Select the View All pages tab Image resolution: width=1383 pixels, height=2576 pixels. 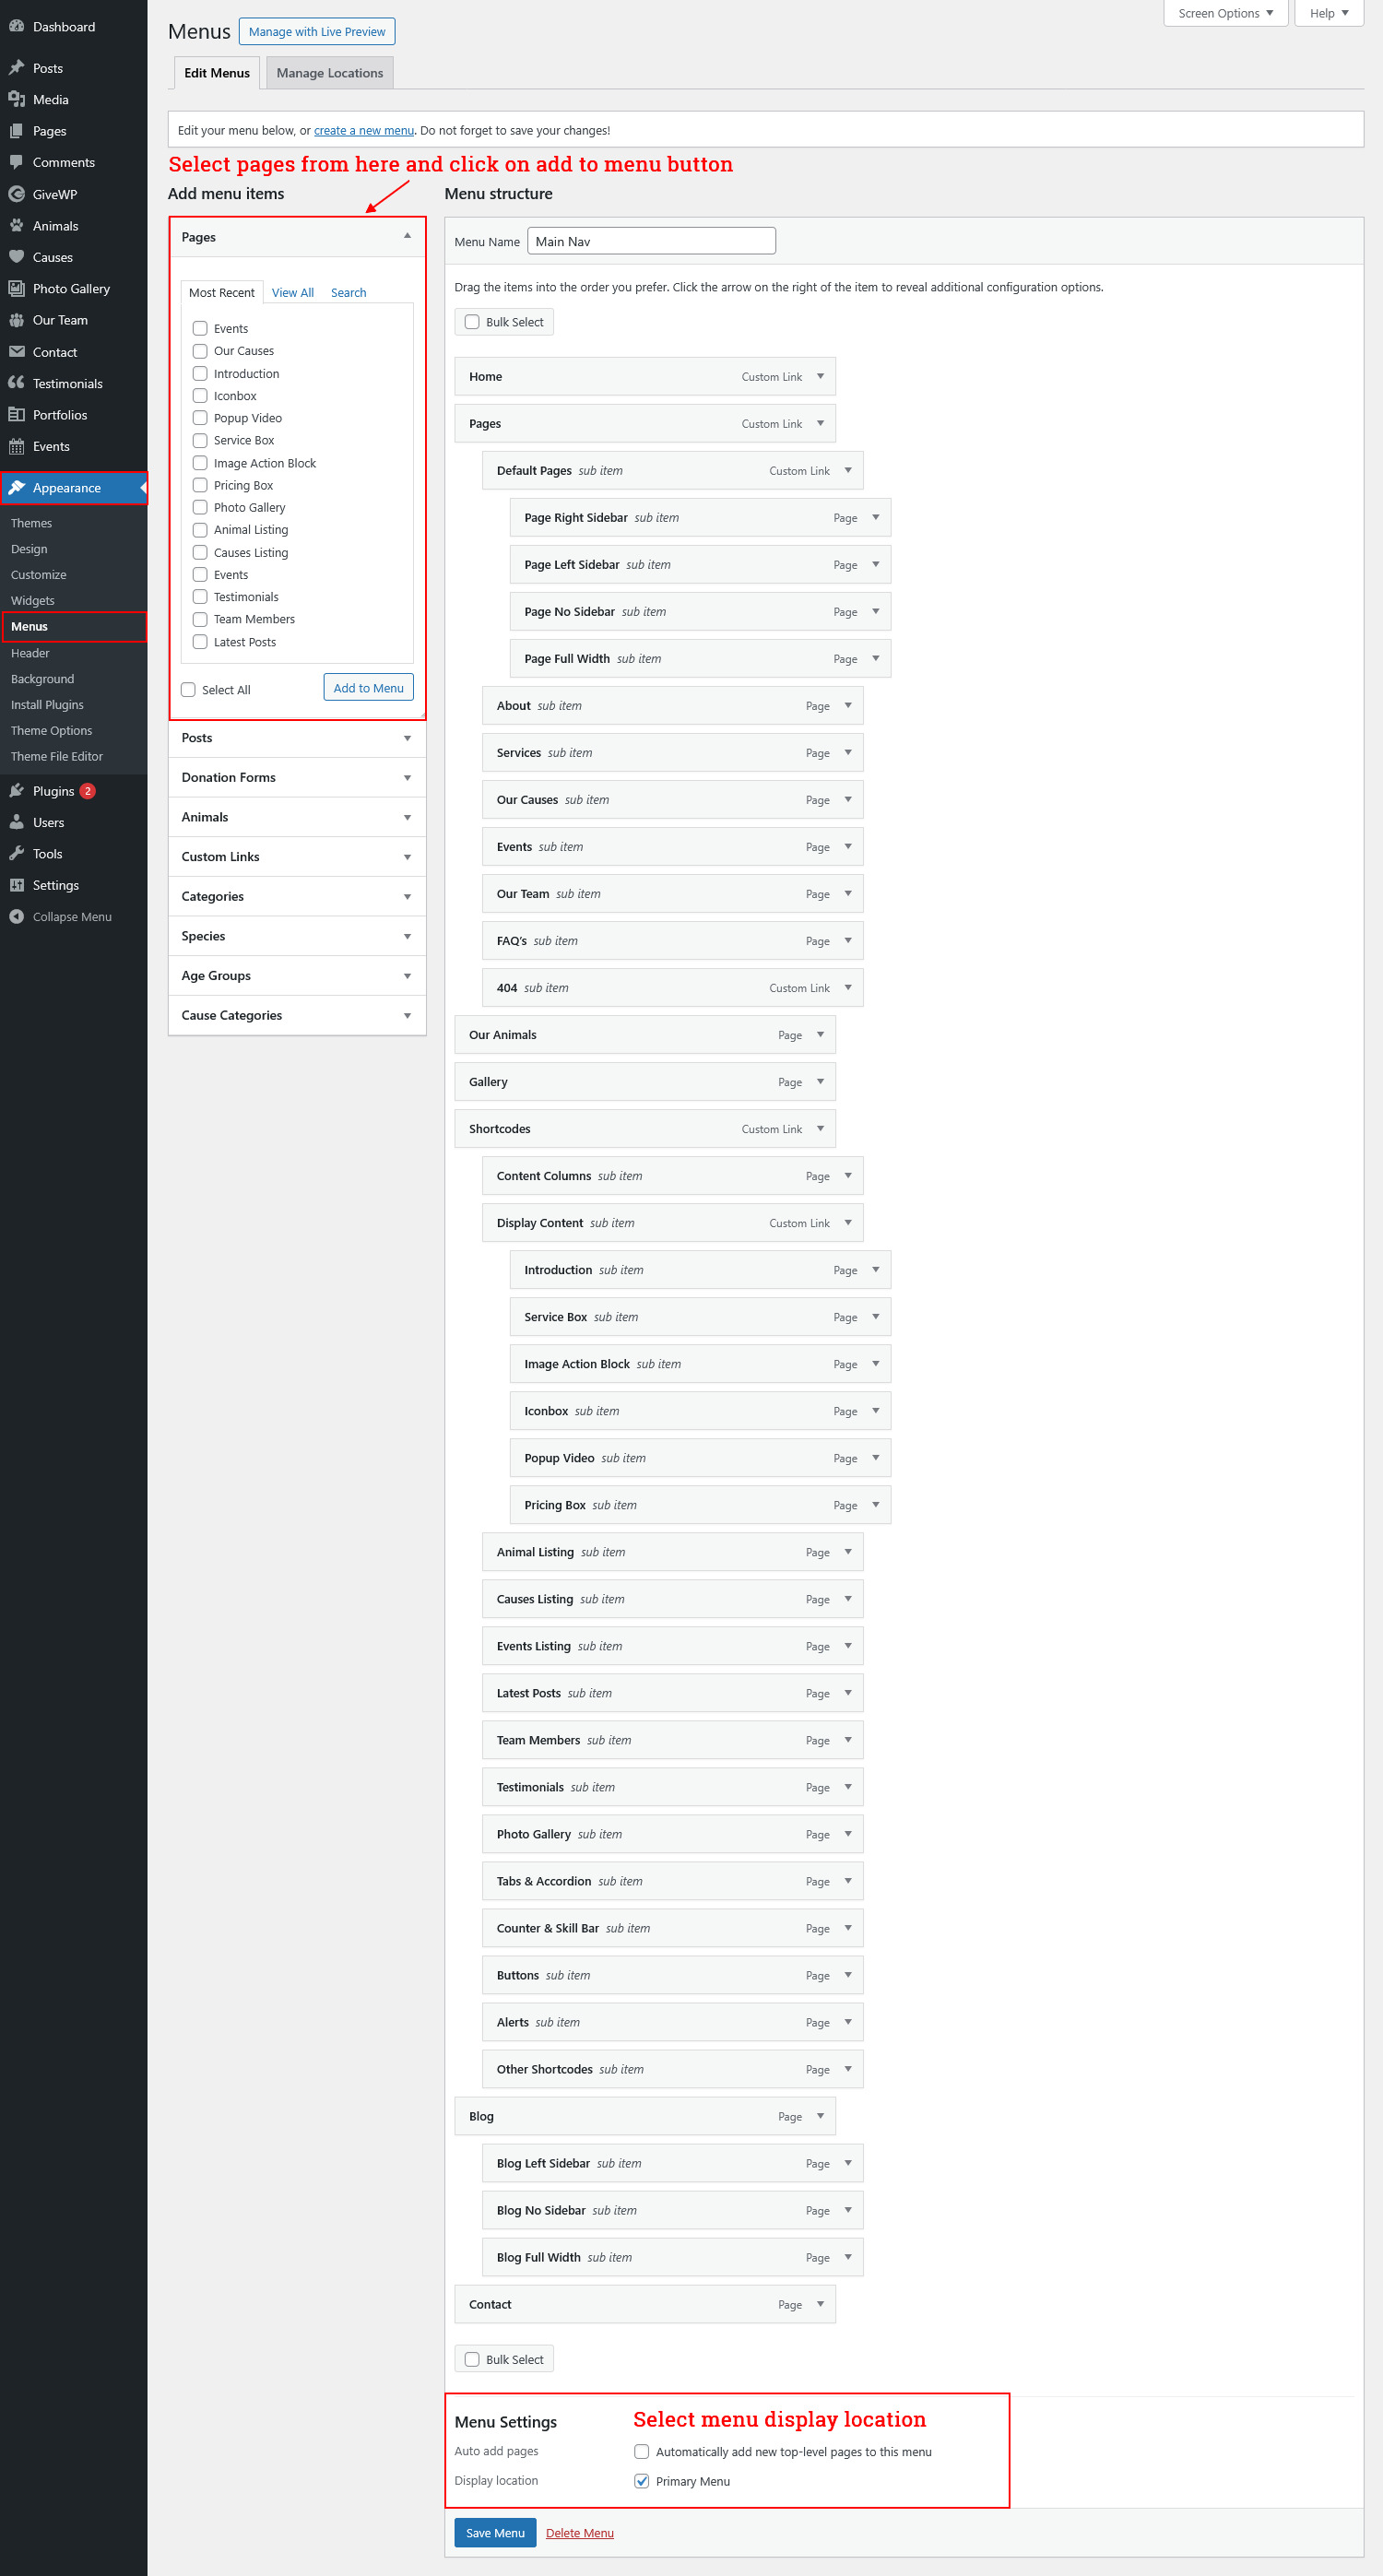[x=292, y=293]
